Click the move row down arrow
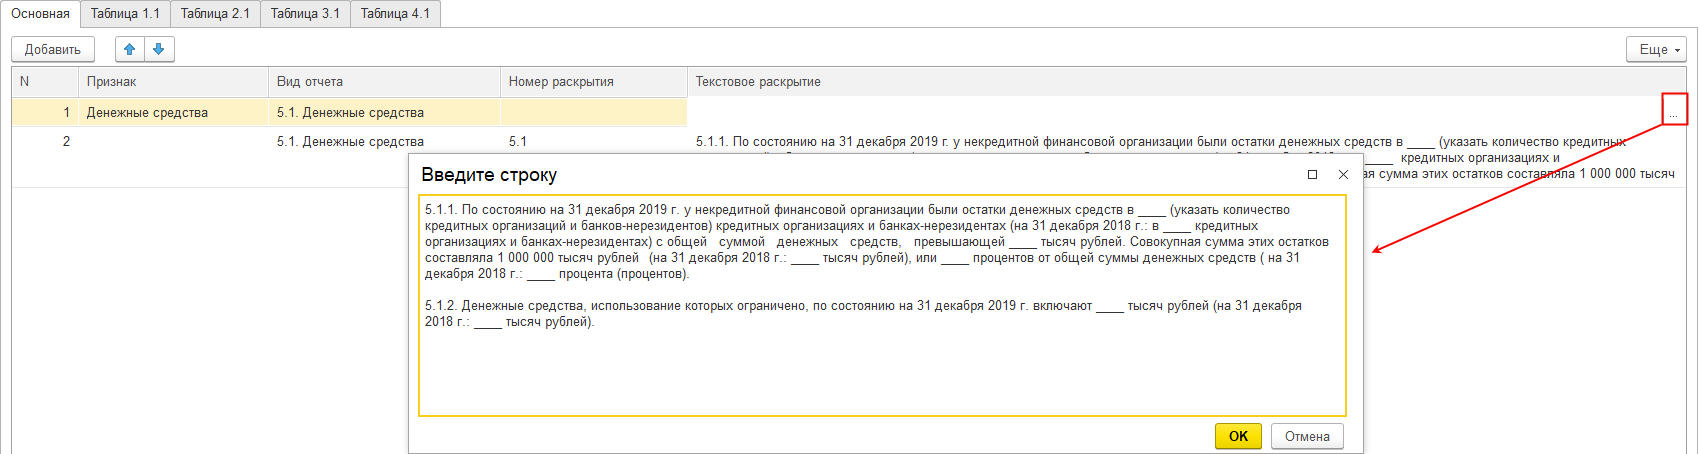 [x=158, y=49]
